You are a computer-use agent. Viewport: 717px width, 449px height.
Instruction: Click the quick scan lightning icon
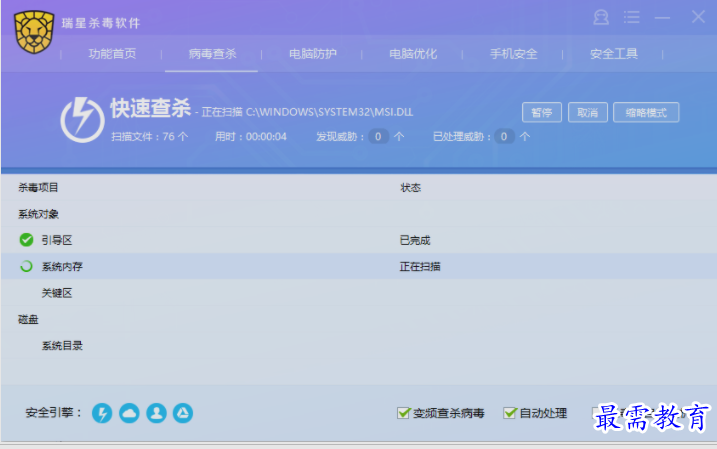click(82, 120)
